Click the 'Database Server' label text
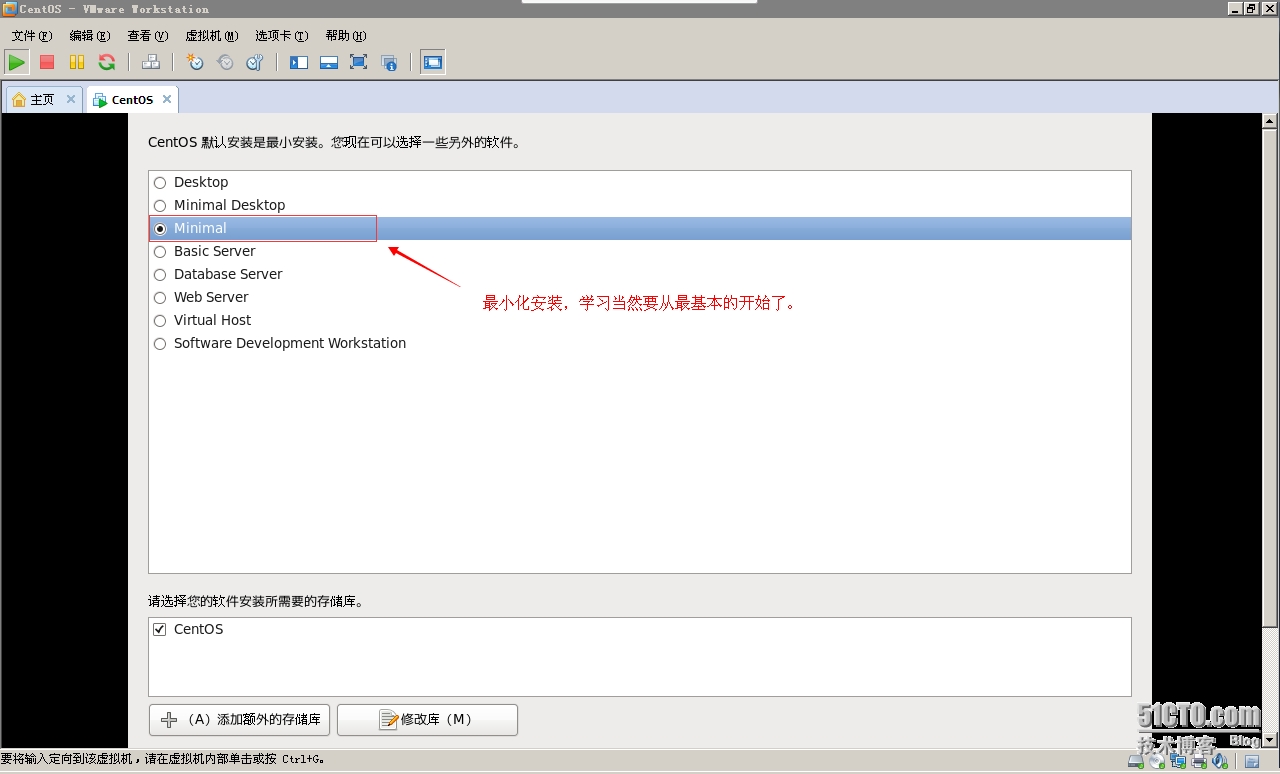Image resolution: width=1280 pixels, height=774 pixels. [x=228, y=274]
